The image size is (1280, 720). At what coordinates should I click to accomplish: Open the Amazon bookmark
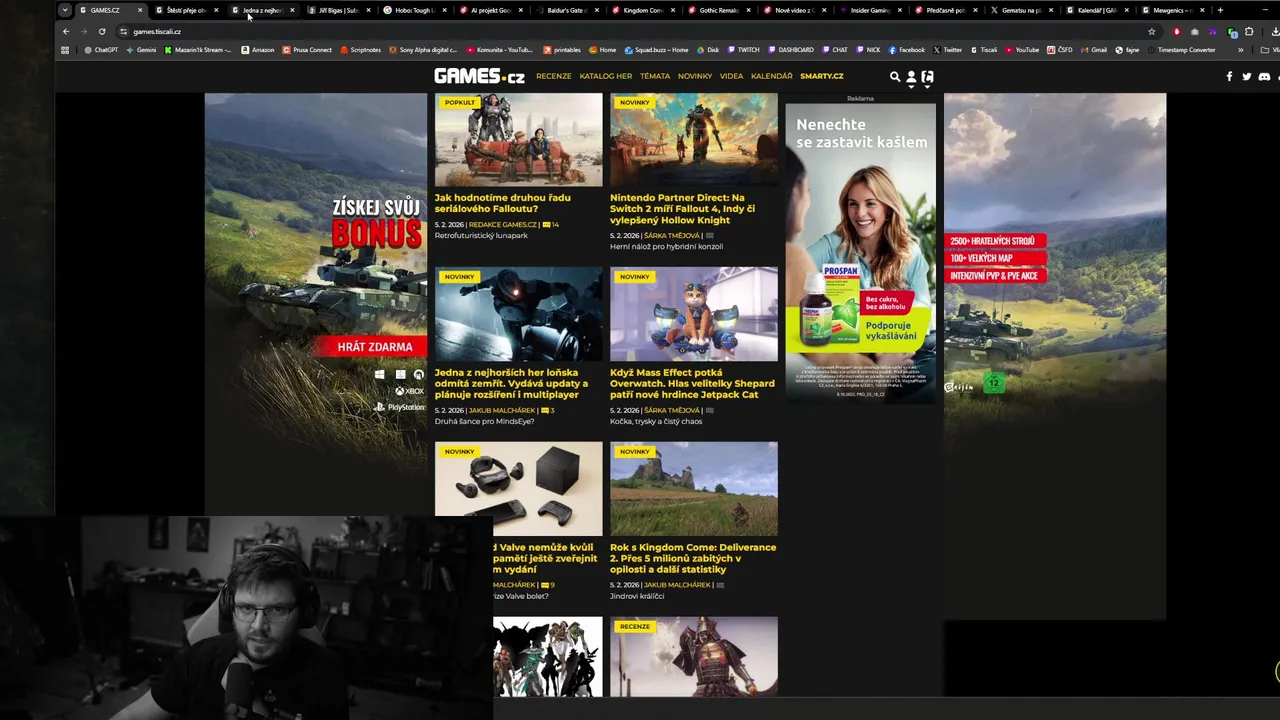pos(258,49)
